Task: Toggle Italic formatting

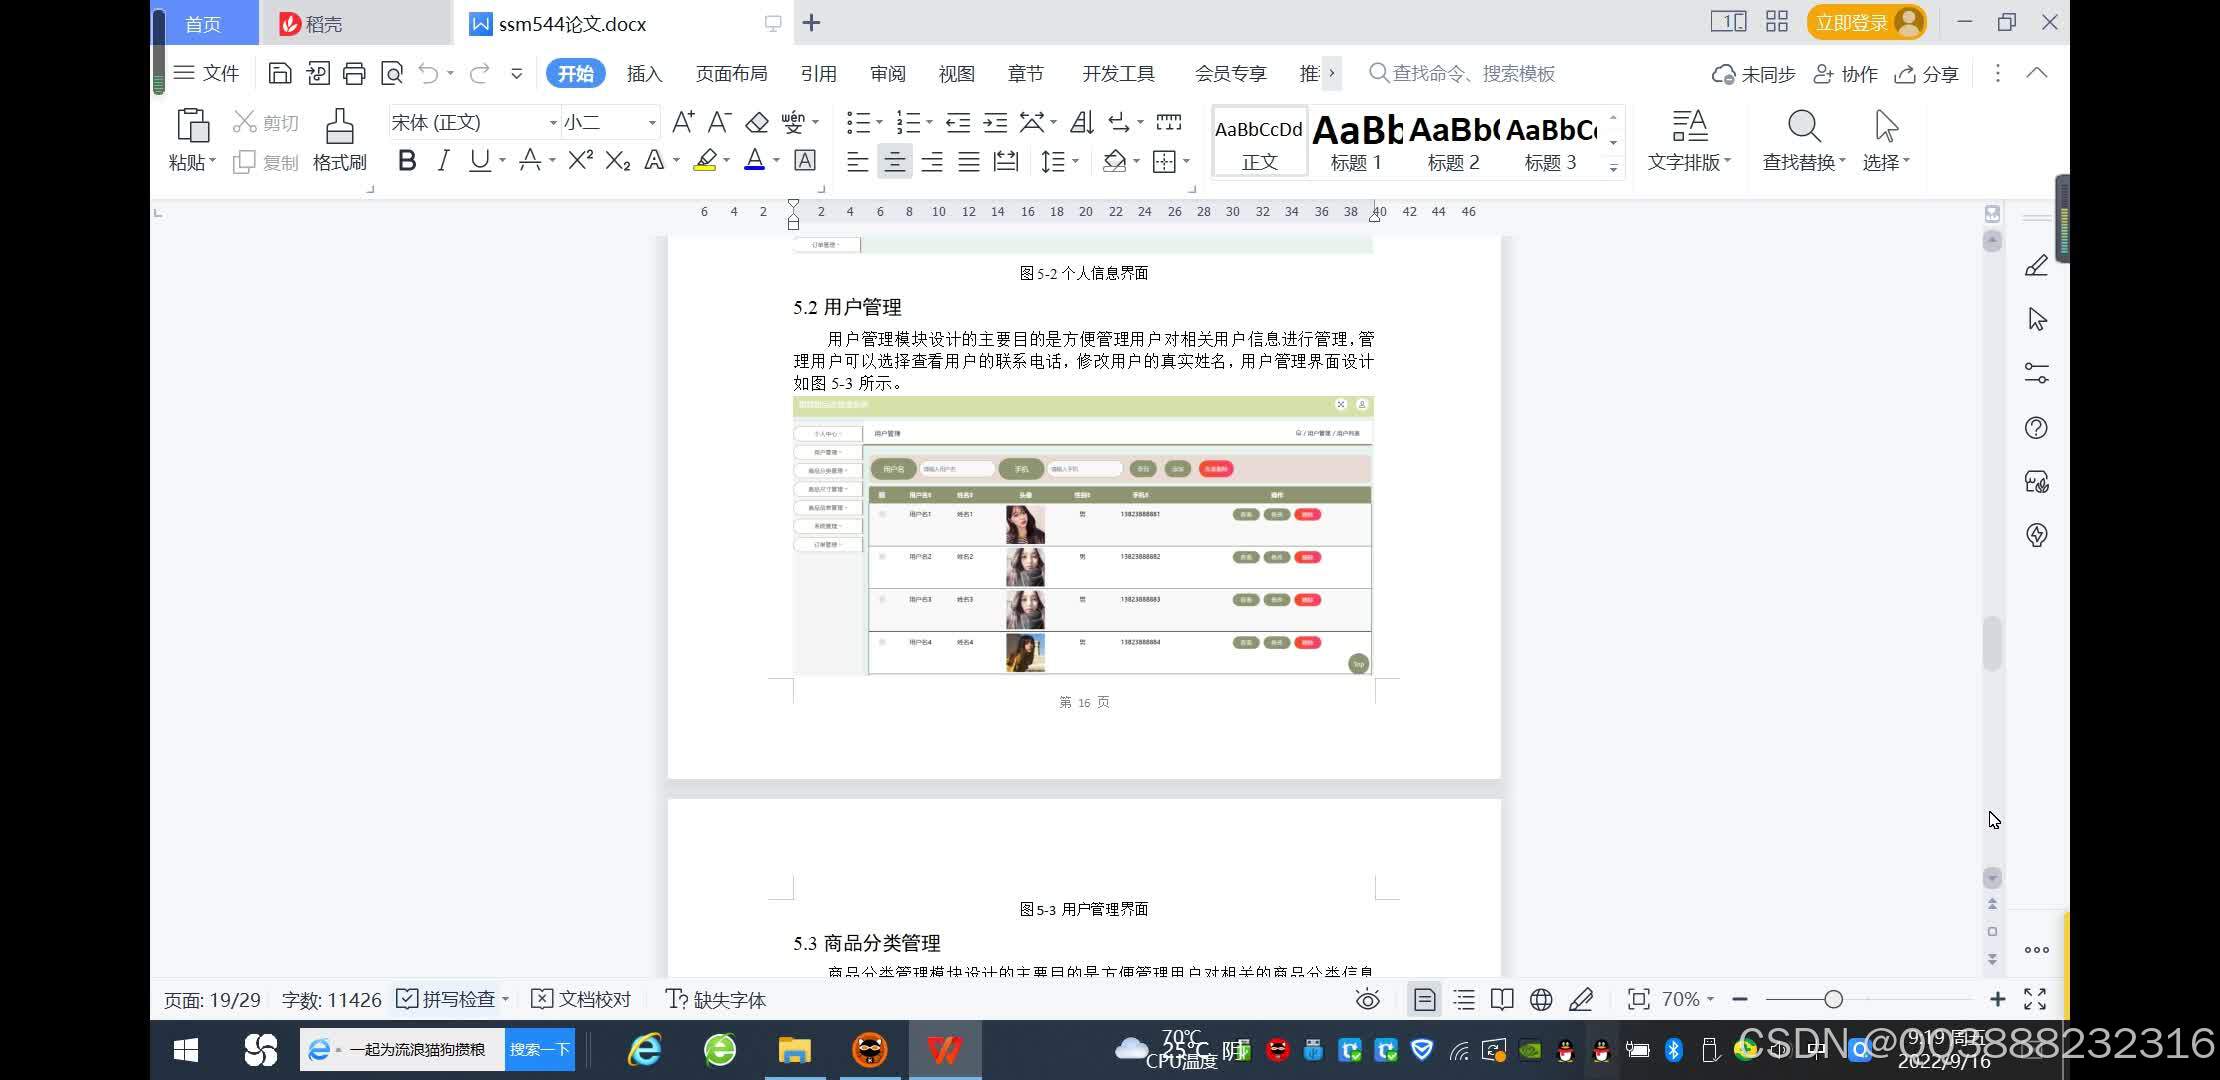Action: coord(443,160)
